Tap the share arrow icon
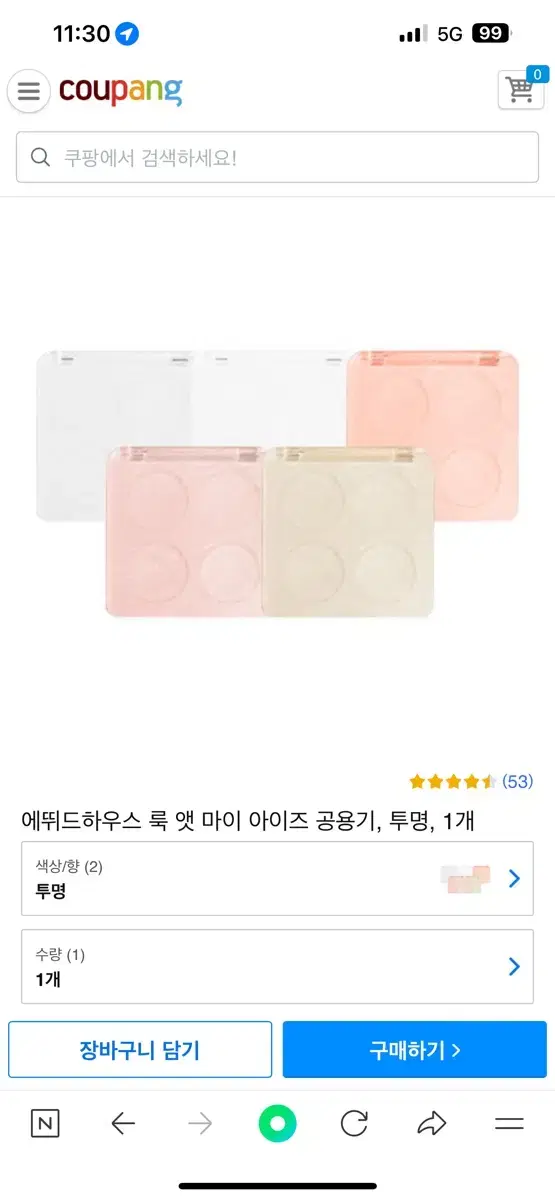 pos(431,1124)
